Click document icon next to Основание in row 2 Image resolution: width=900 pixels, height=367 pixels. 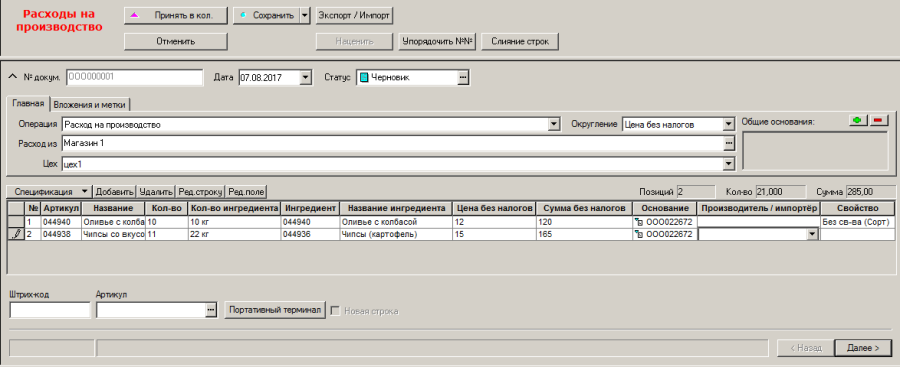click(x=638, y=234)
